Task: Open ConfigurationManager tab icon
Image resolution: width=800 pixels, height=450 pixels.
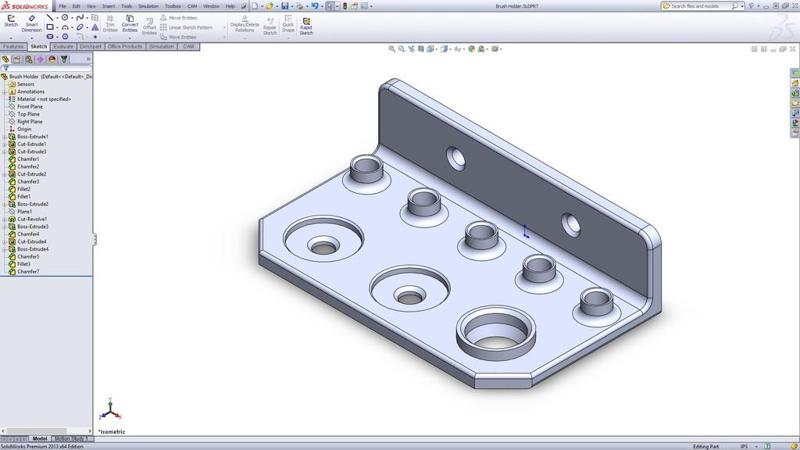Action: pyautogui.click(x=29, y=60)
